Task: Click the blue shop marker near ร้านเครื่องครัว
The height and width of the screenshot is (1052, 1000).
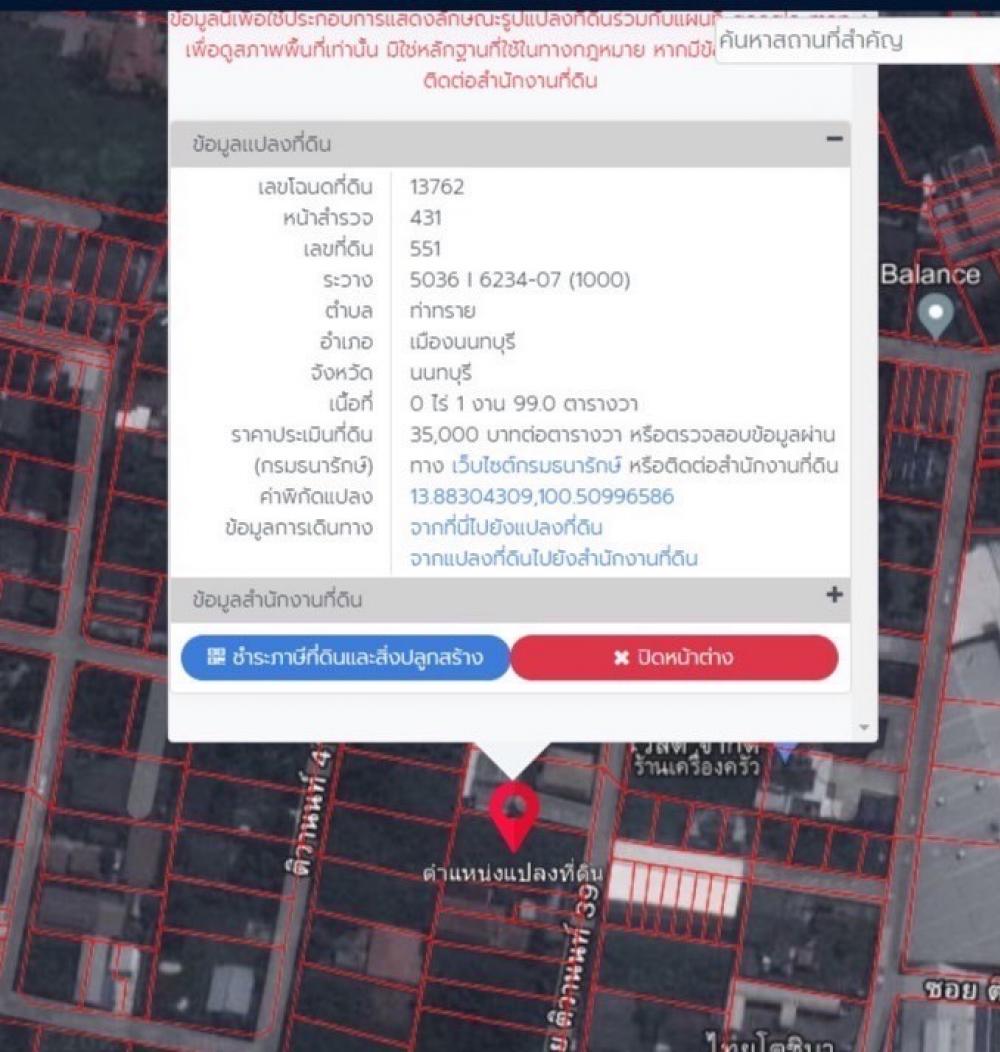Action: pyautogui.click(x=787, y=748)
